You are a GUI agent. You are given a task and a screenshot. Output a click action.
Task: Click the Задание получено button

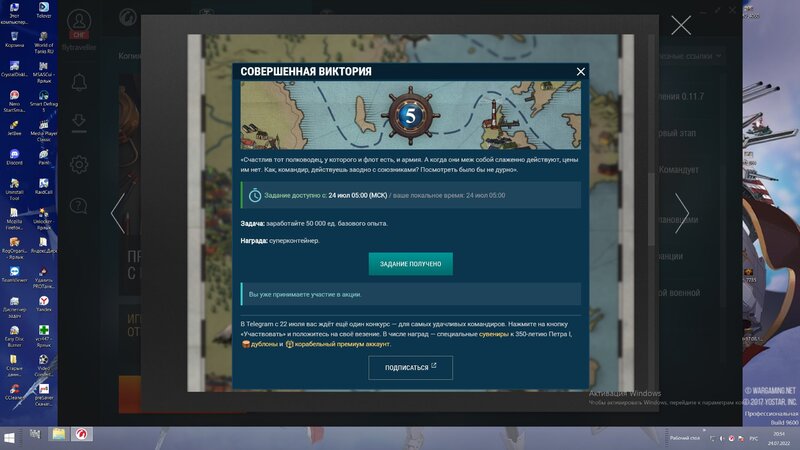[411, 264]
